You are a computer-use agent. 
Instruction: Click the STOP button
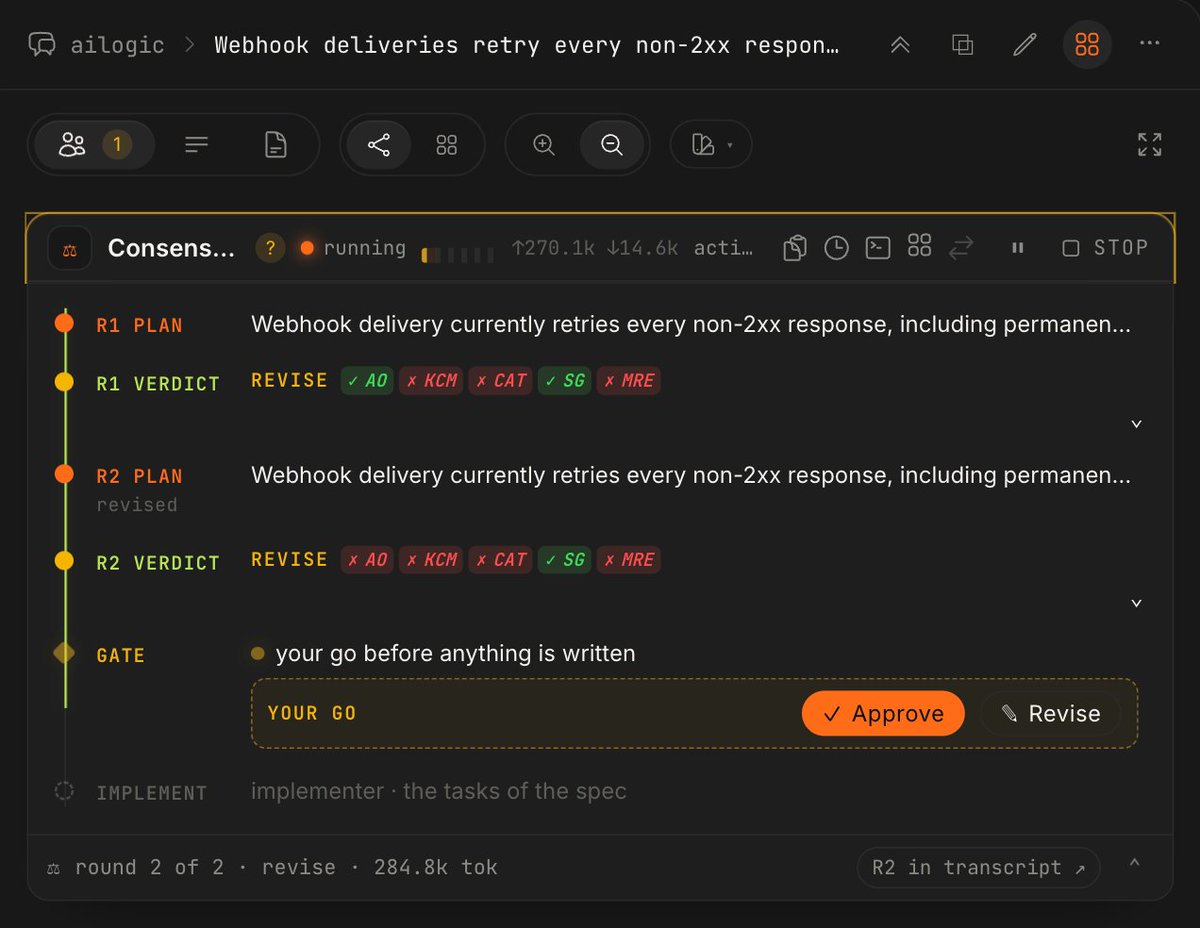(x=1105, y=248)
